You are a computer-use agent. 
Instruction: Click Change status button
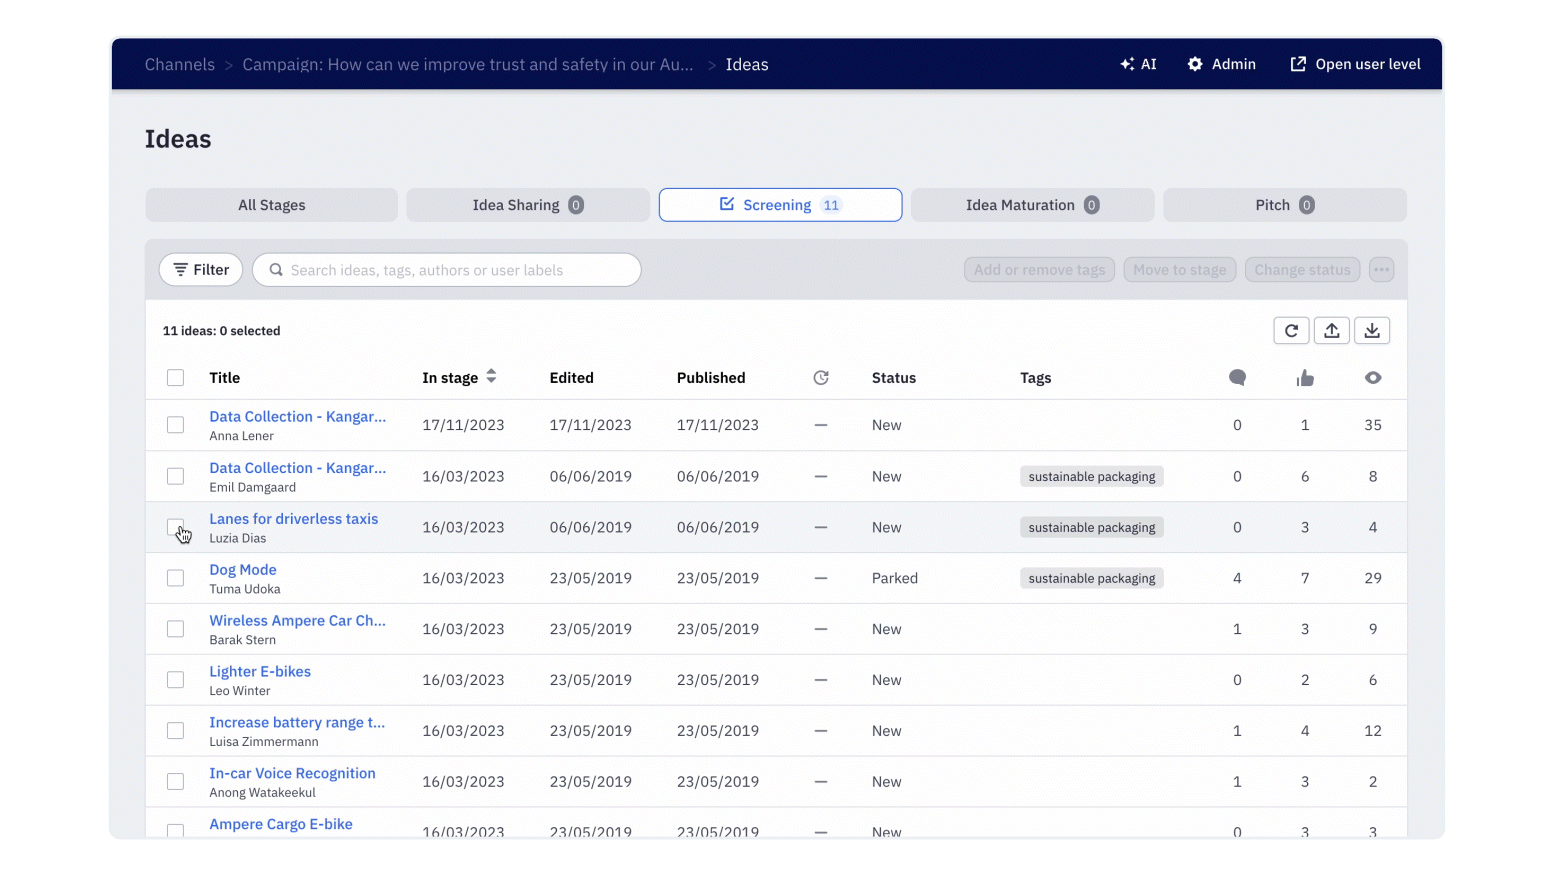click(x=1302, y=270)
